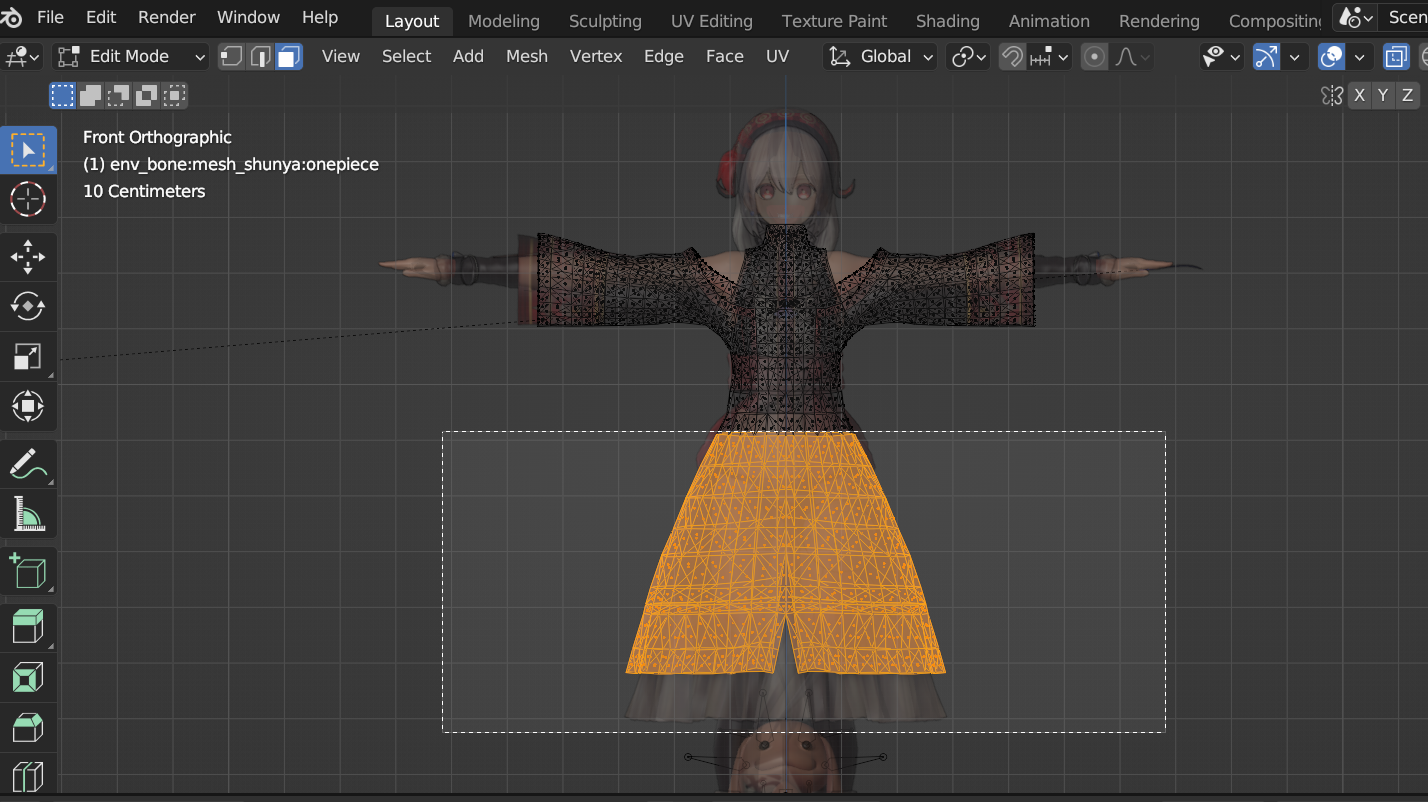Activate the Cursor tool

point(28,200)
